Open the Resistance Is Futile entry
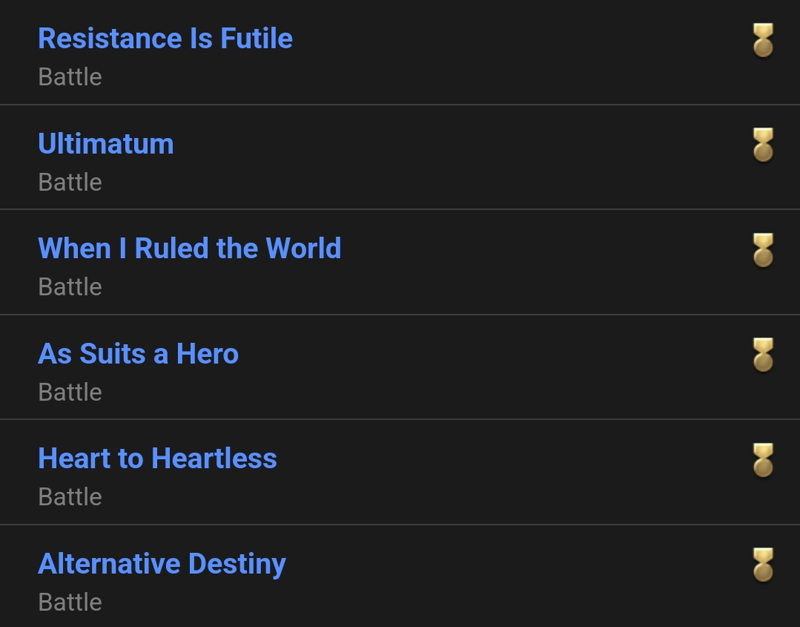This screenshot has width=800, height=627. coord(165,38)
